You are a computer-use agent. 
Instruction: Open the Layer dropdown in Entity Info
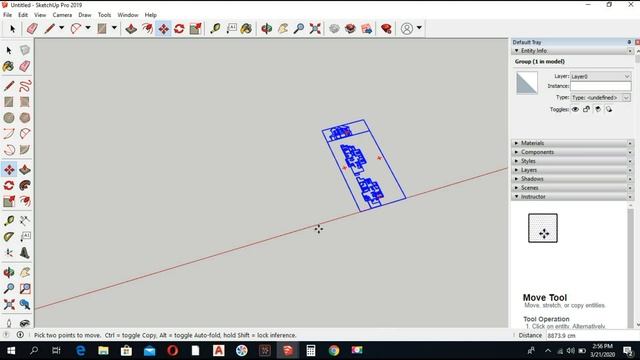coord(600,76)
